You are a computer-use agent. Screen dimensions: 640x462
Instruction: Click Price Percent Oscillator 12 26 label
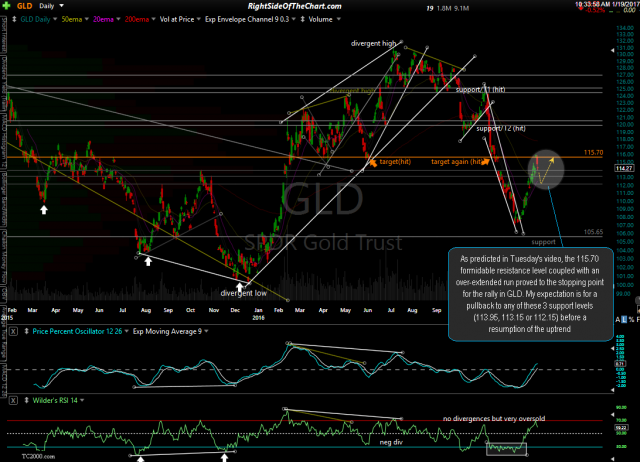pos(77,331)
